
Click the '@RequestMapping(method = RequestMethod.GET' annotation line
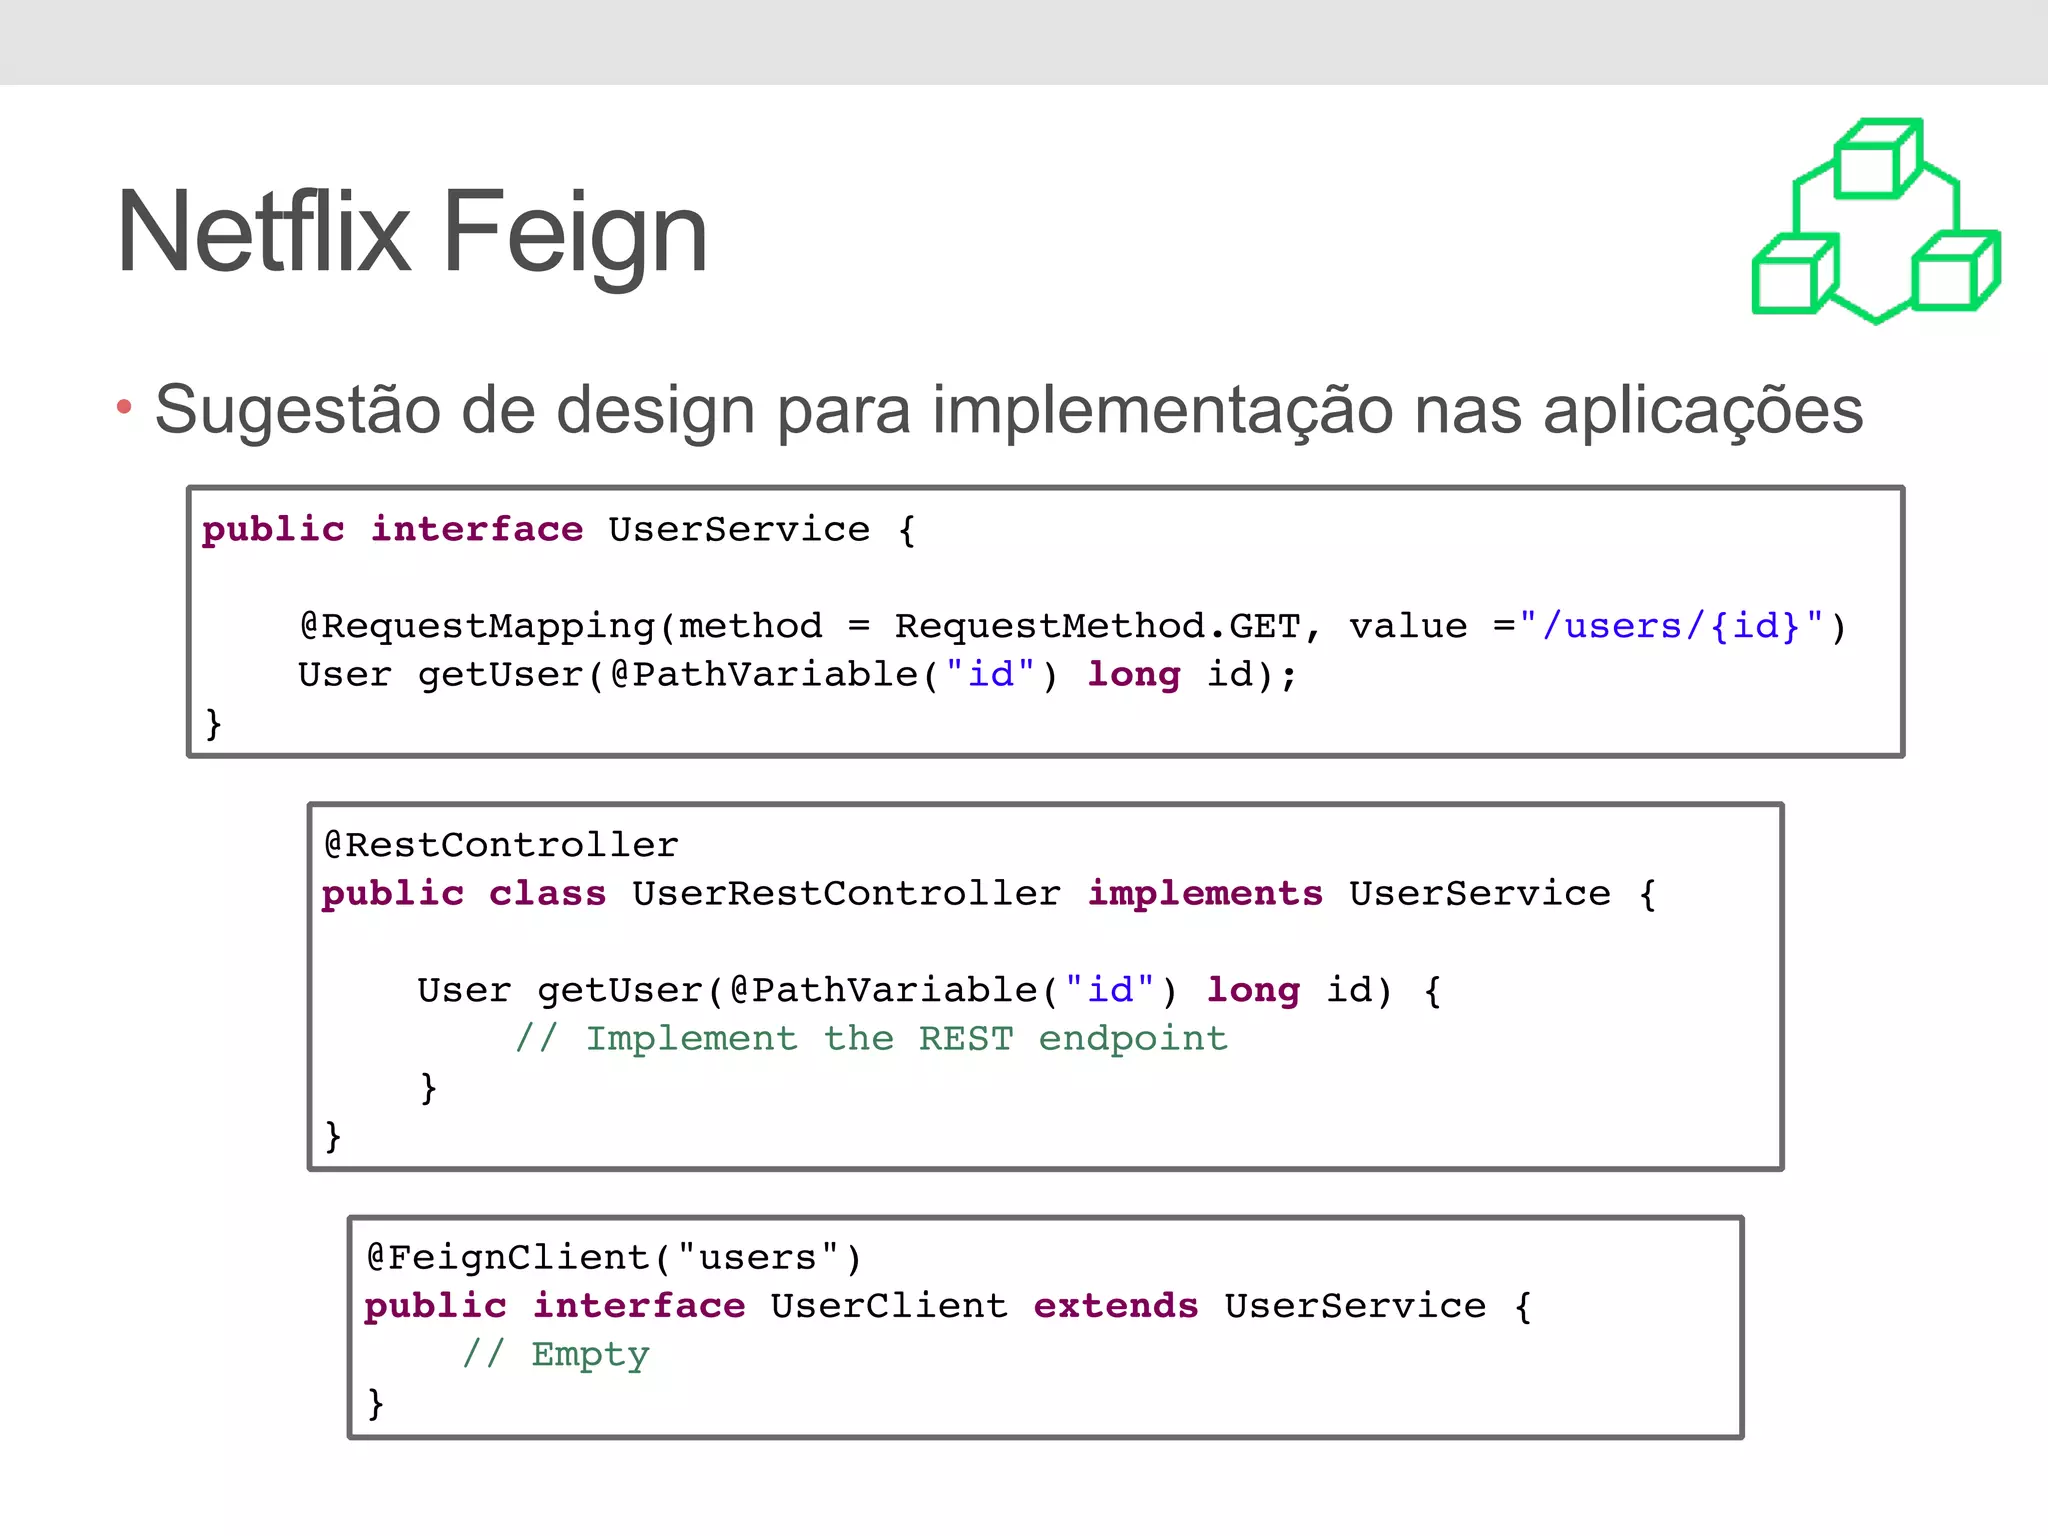1074,627
